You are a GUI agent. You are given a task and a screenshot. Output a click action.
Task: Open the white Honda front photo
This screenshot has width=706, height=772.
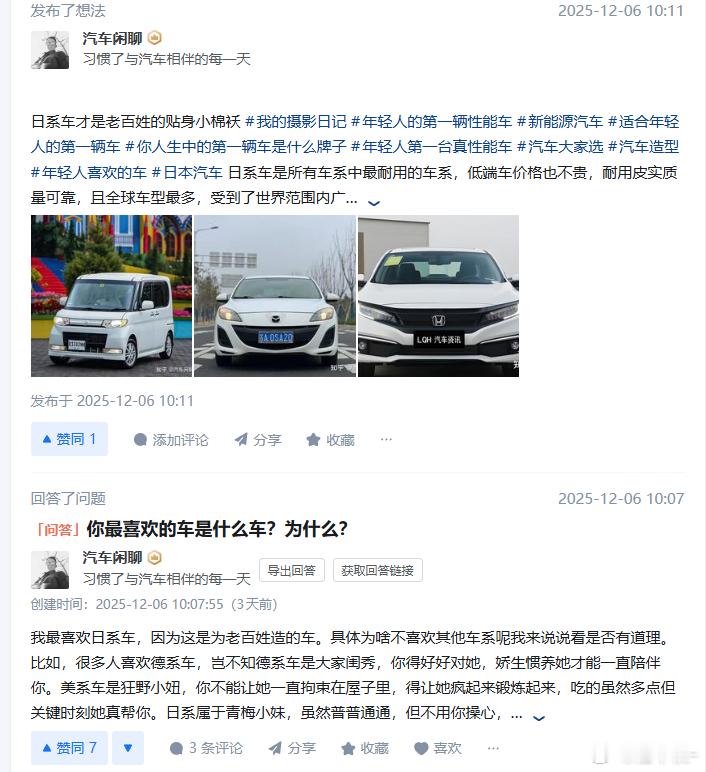tap(438, 296)
